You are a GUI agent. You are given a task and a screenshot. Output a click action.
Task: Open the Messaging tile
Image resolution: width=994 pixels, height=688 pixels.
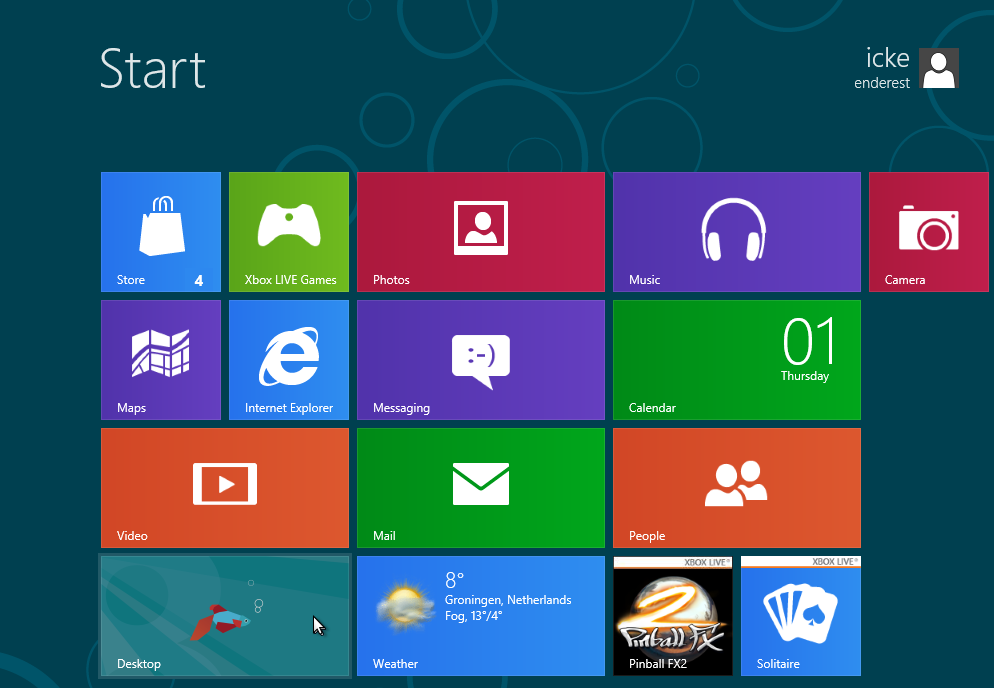(x=480, y=359)
